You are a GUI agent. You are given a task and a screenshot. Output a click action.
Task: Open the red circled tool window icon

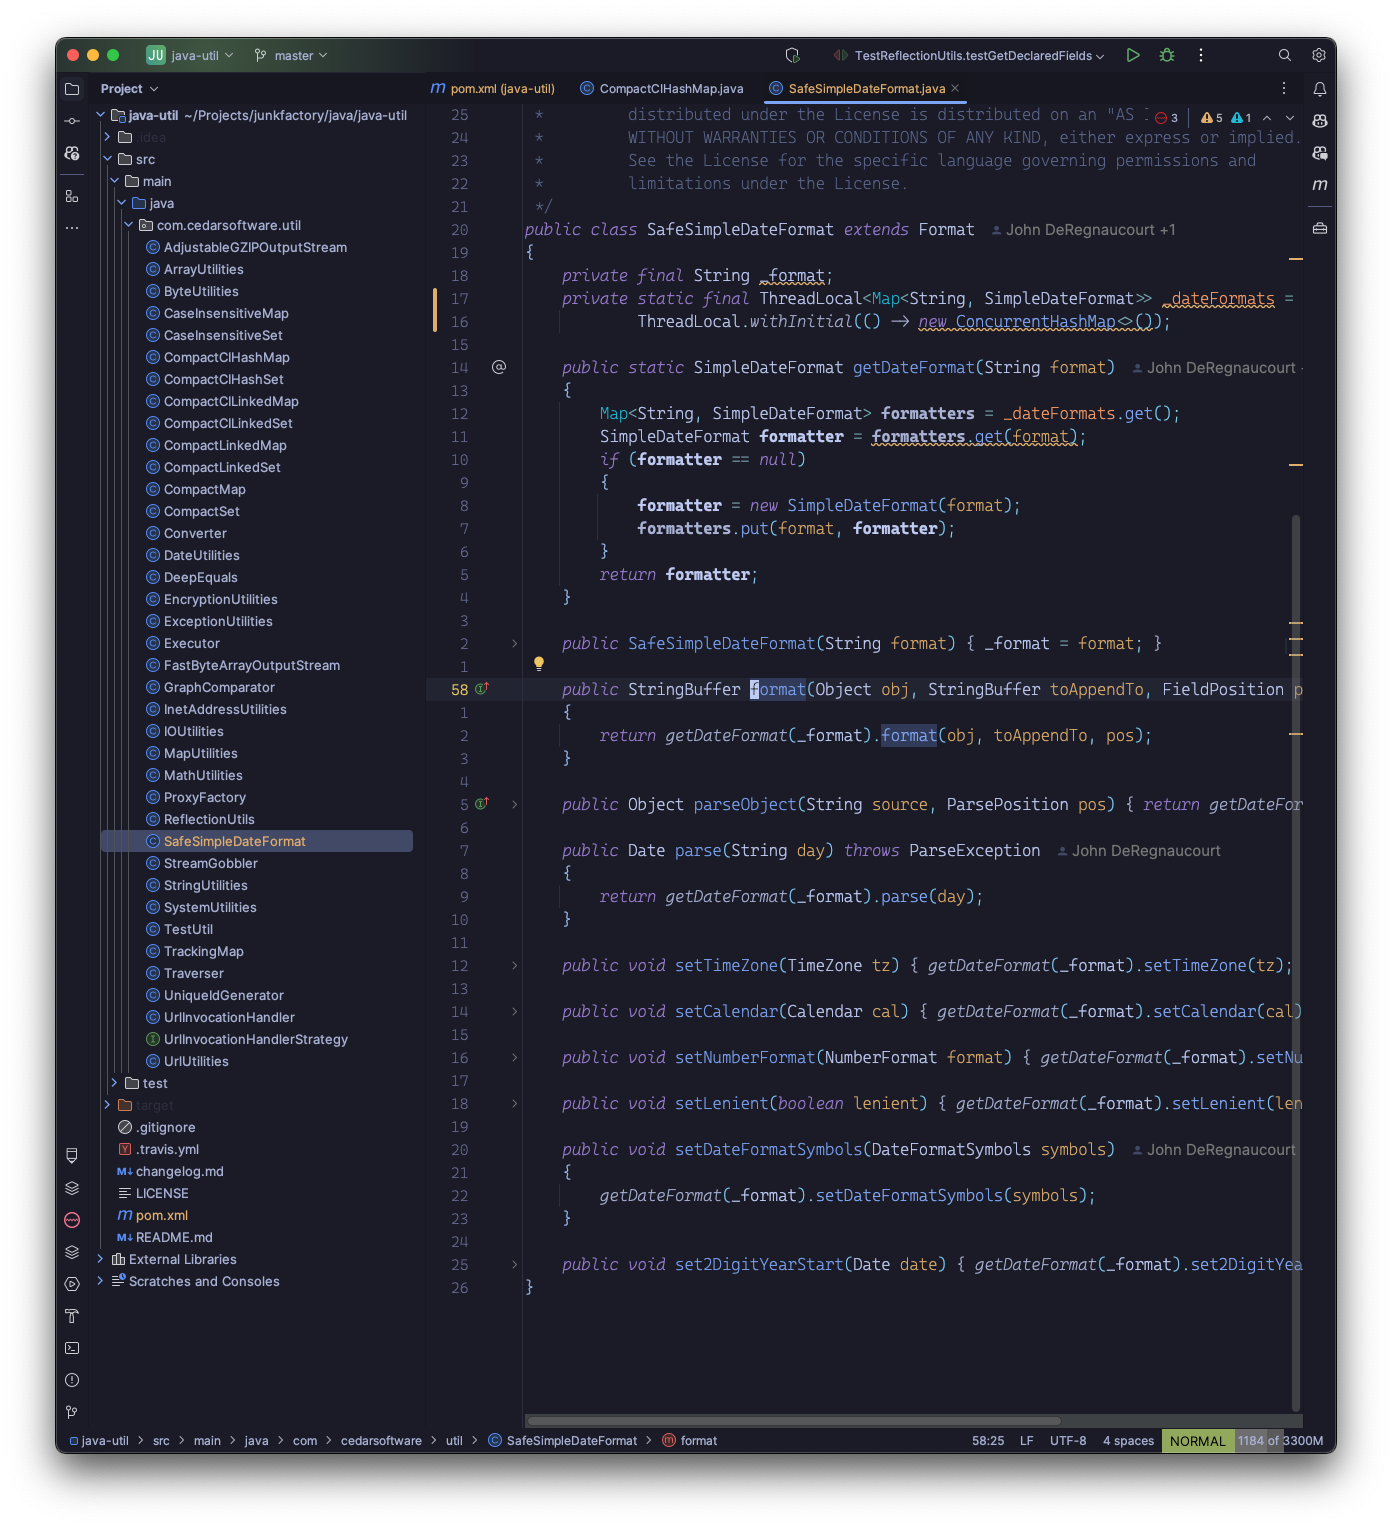pyautogui.click(x=72, y=1220)
